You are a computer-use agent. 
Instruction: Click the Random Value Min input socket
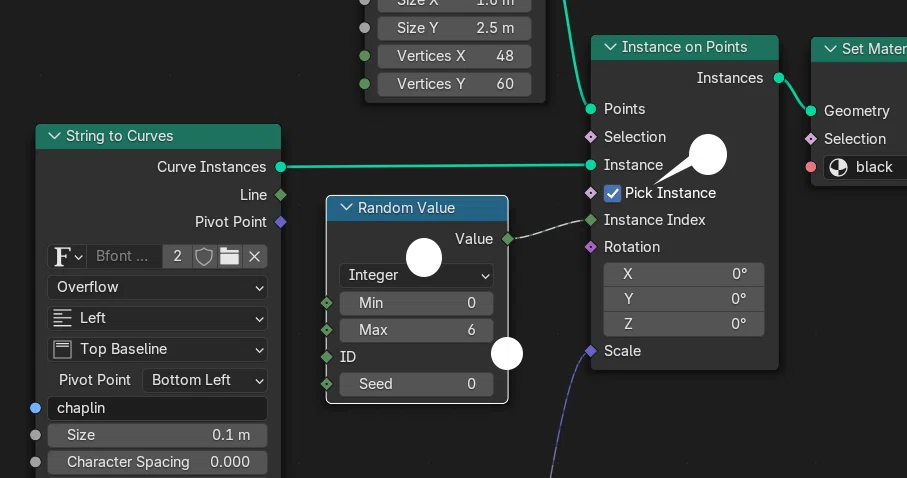pos(326,303)
